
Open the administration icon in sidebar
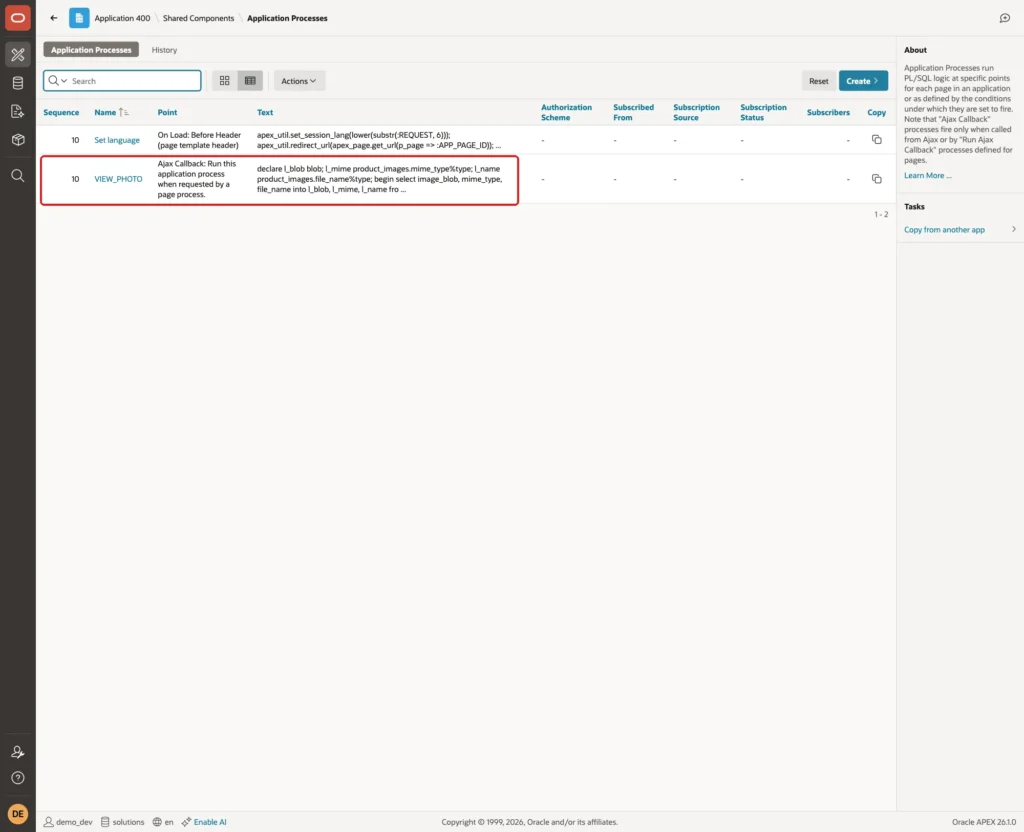coord(18,752)
